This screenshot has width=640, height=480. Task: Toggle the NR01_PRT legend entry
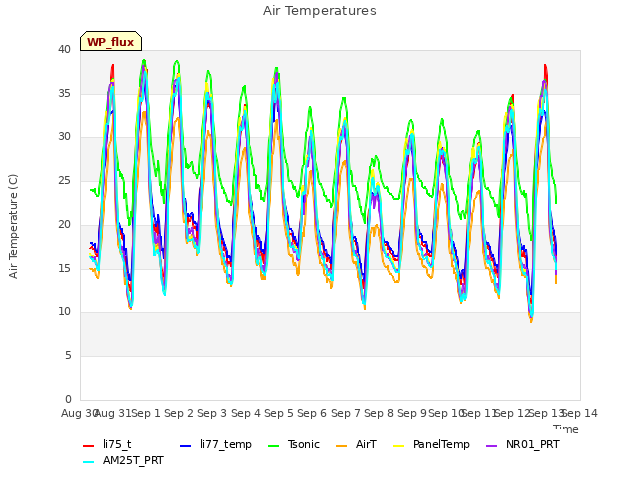(x=523, y=444)
